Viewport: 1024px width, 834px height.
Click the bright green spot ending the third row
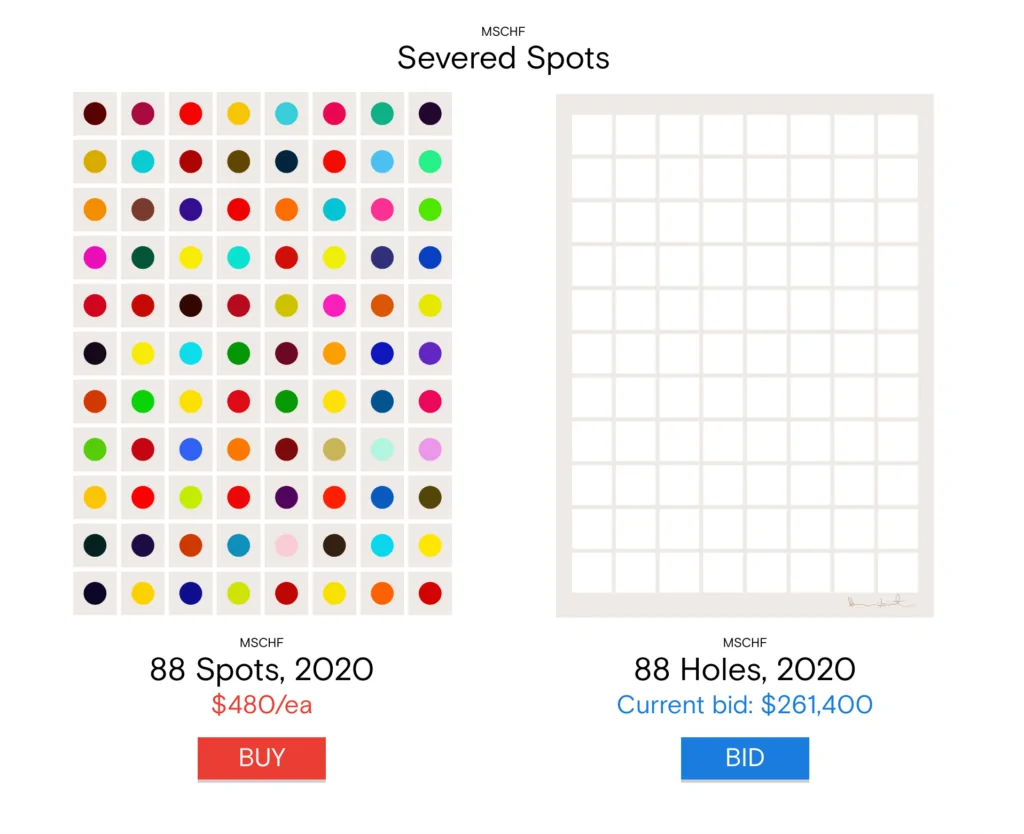430,210
